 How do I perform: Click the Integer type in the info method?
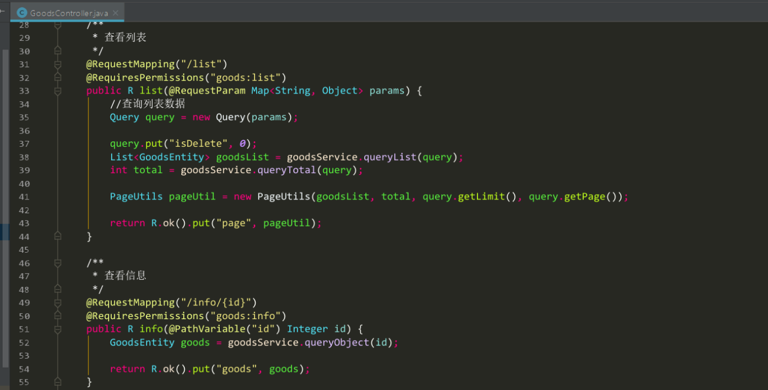coord(308,329)
